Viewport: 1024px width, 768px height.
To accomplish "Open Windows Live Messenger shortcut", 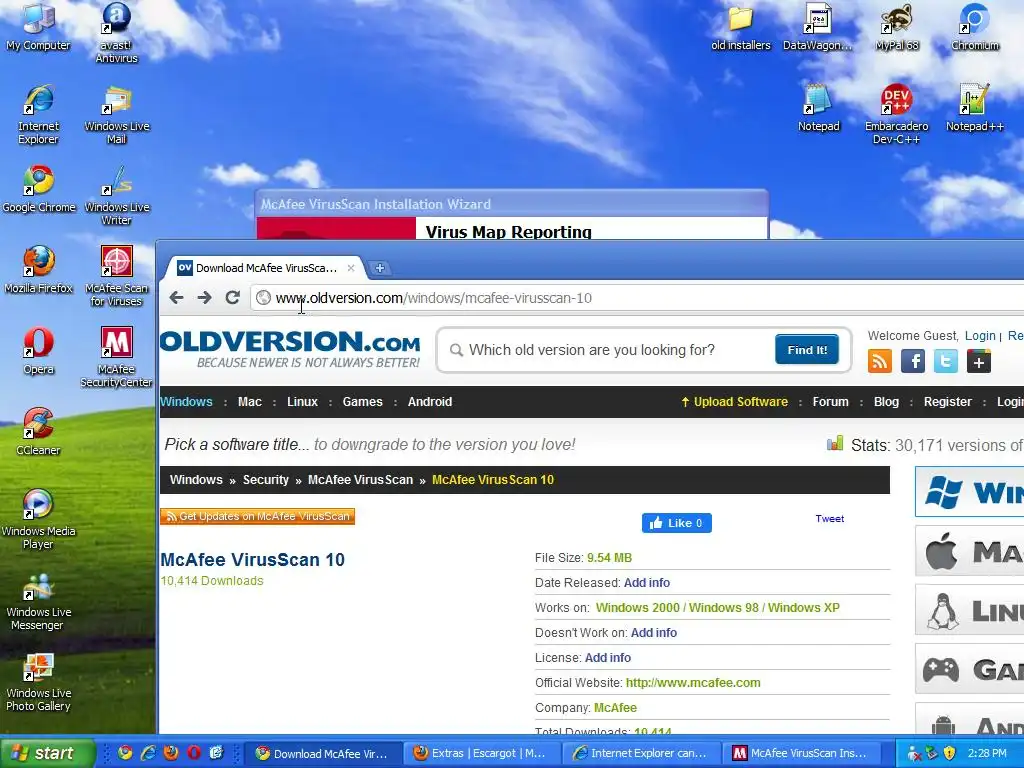I will tap(38, 600).
